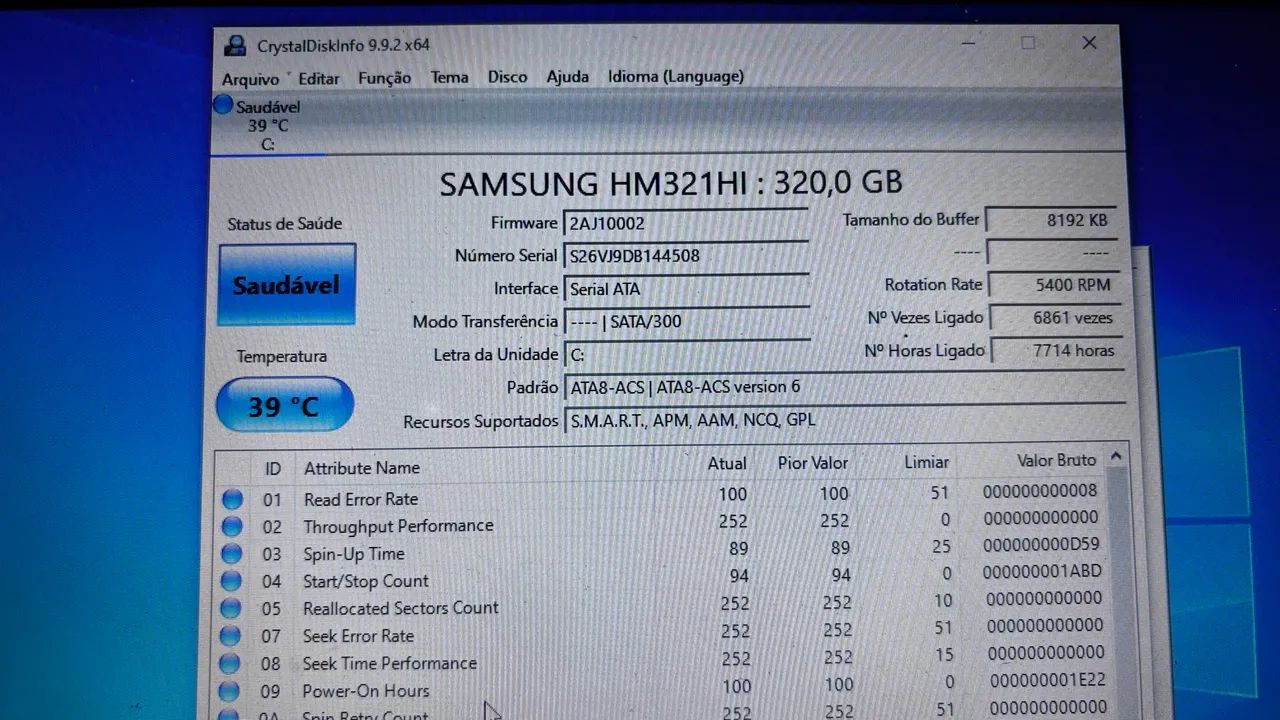1280x720 pixels.
Task: Click the serial number field S26VJ9DB144508
Action: 686,256
